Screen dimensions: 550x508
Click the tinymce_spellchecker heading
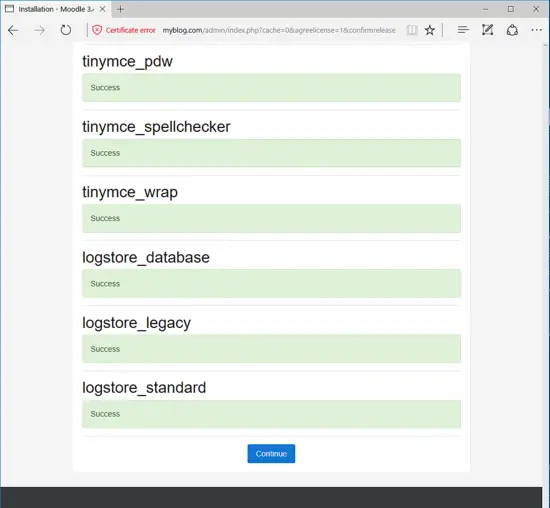click(x=156, y=127)
